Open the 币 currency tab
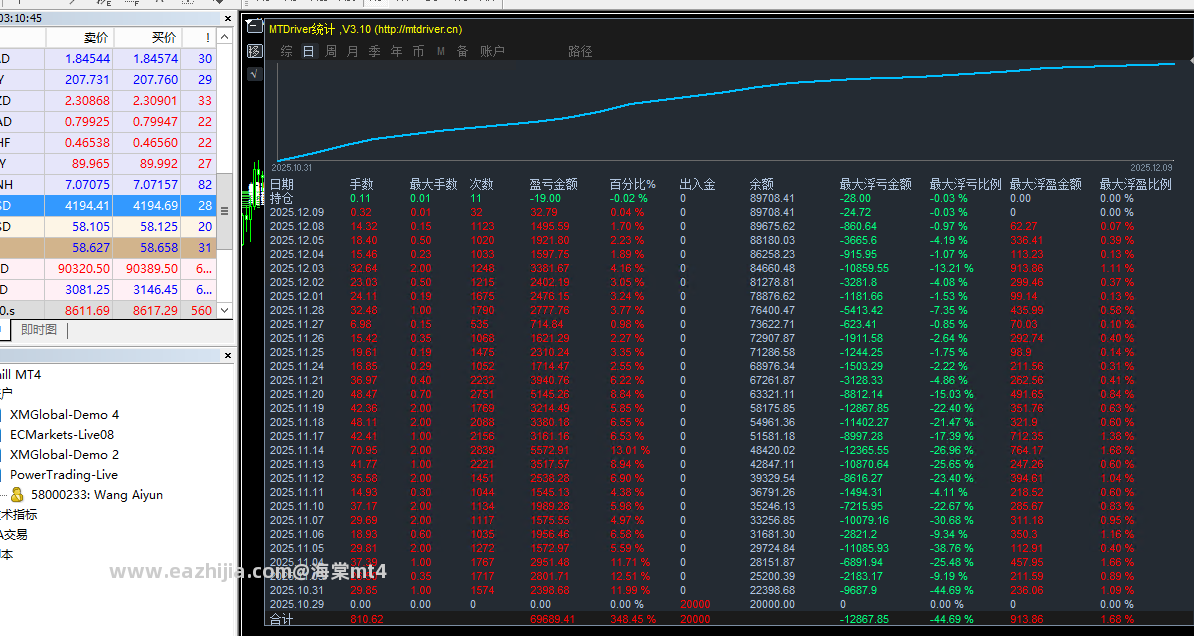Viewport: 1194px width, 636px height. (x=419, y=51)
